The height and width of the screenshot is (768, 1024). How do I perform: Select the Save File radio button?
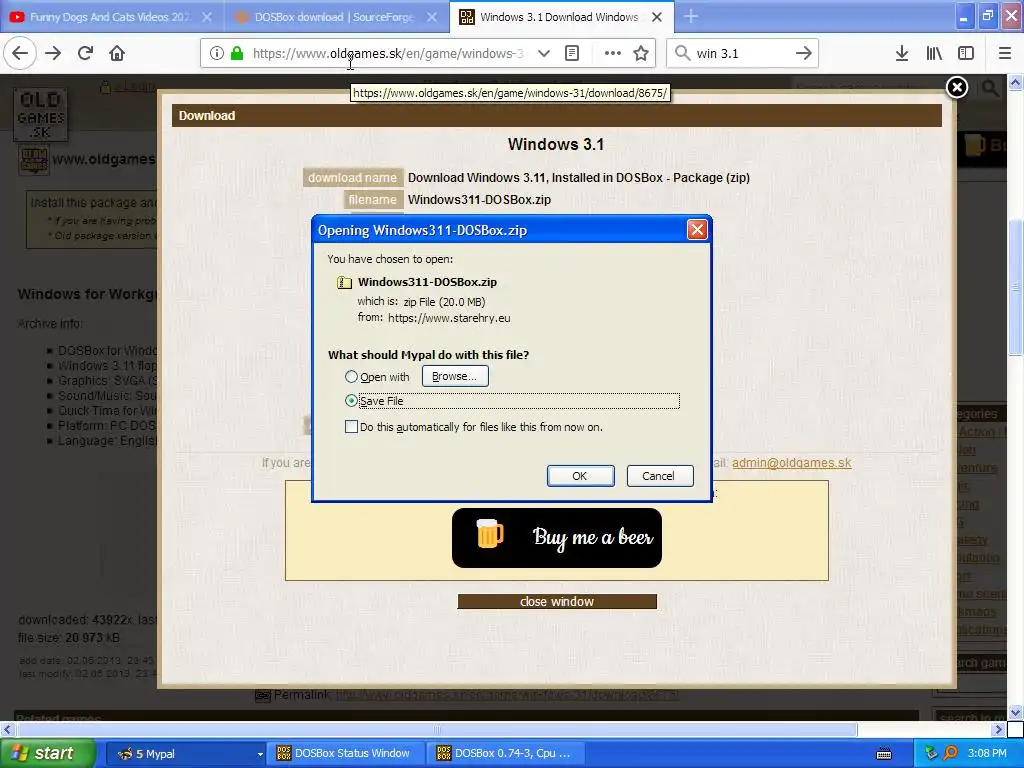(x=351, y=400)
